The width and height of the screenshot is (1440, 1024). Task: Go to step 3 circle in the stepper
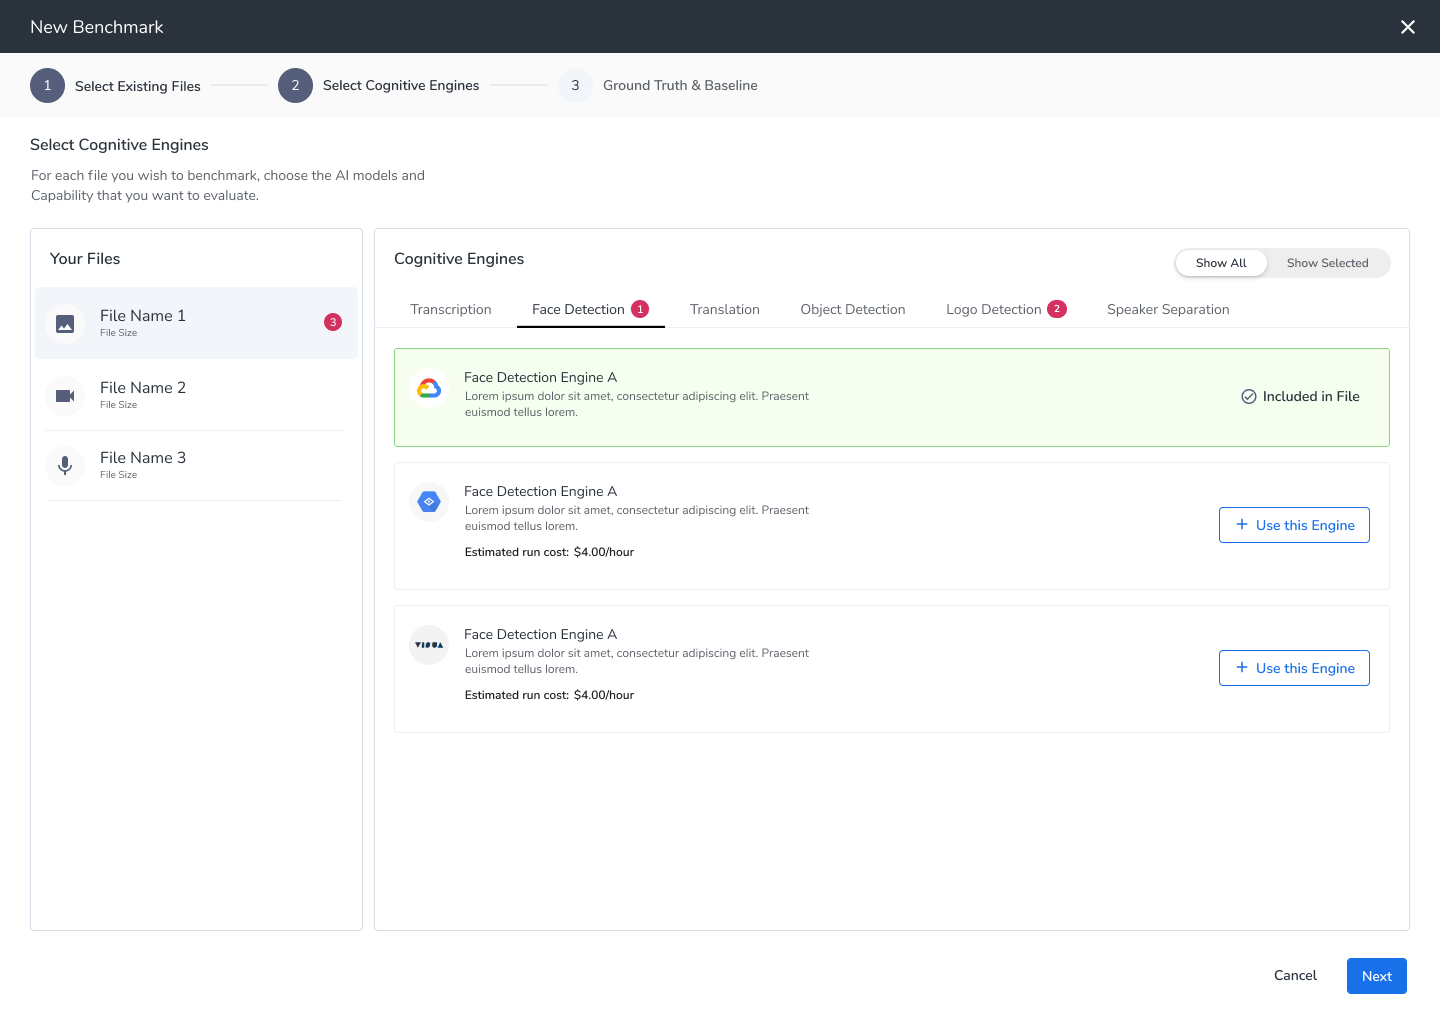point(575,86)
